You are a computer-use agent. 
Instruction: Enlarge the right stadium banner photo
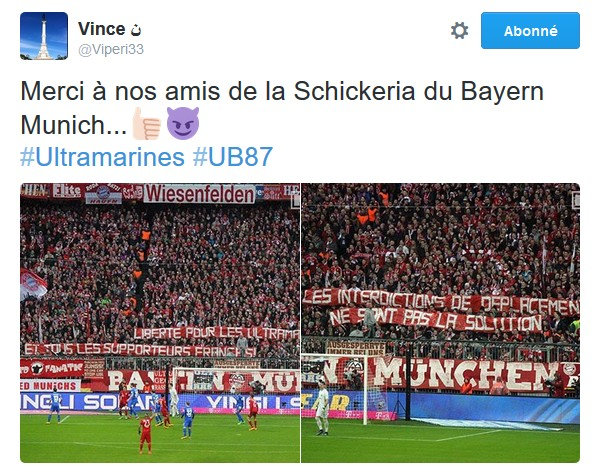pyautogui.click(x=441, y=323)
